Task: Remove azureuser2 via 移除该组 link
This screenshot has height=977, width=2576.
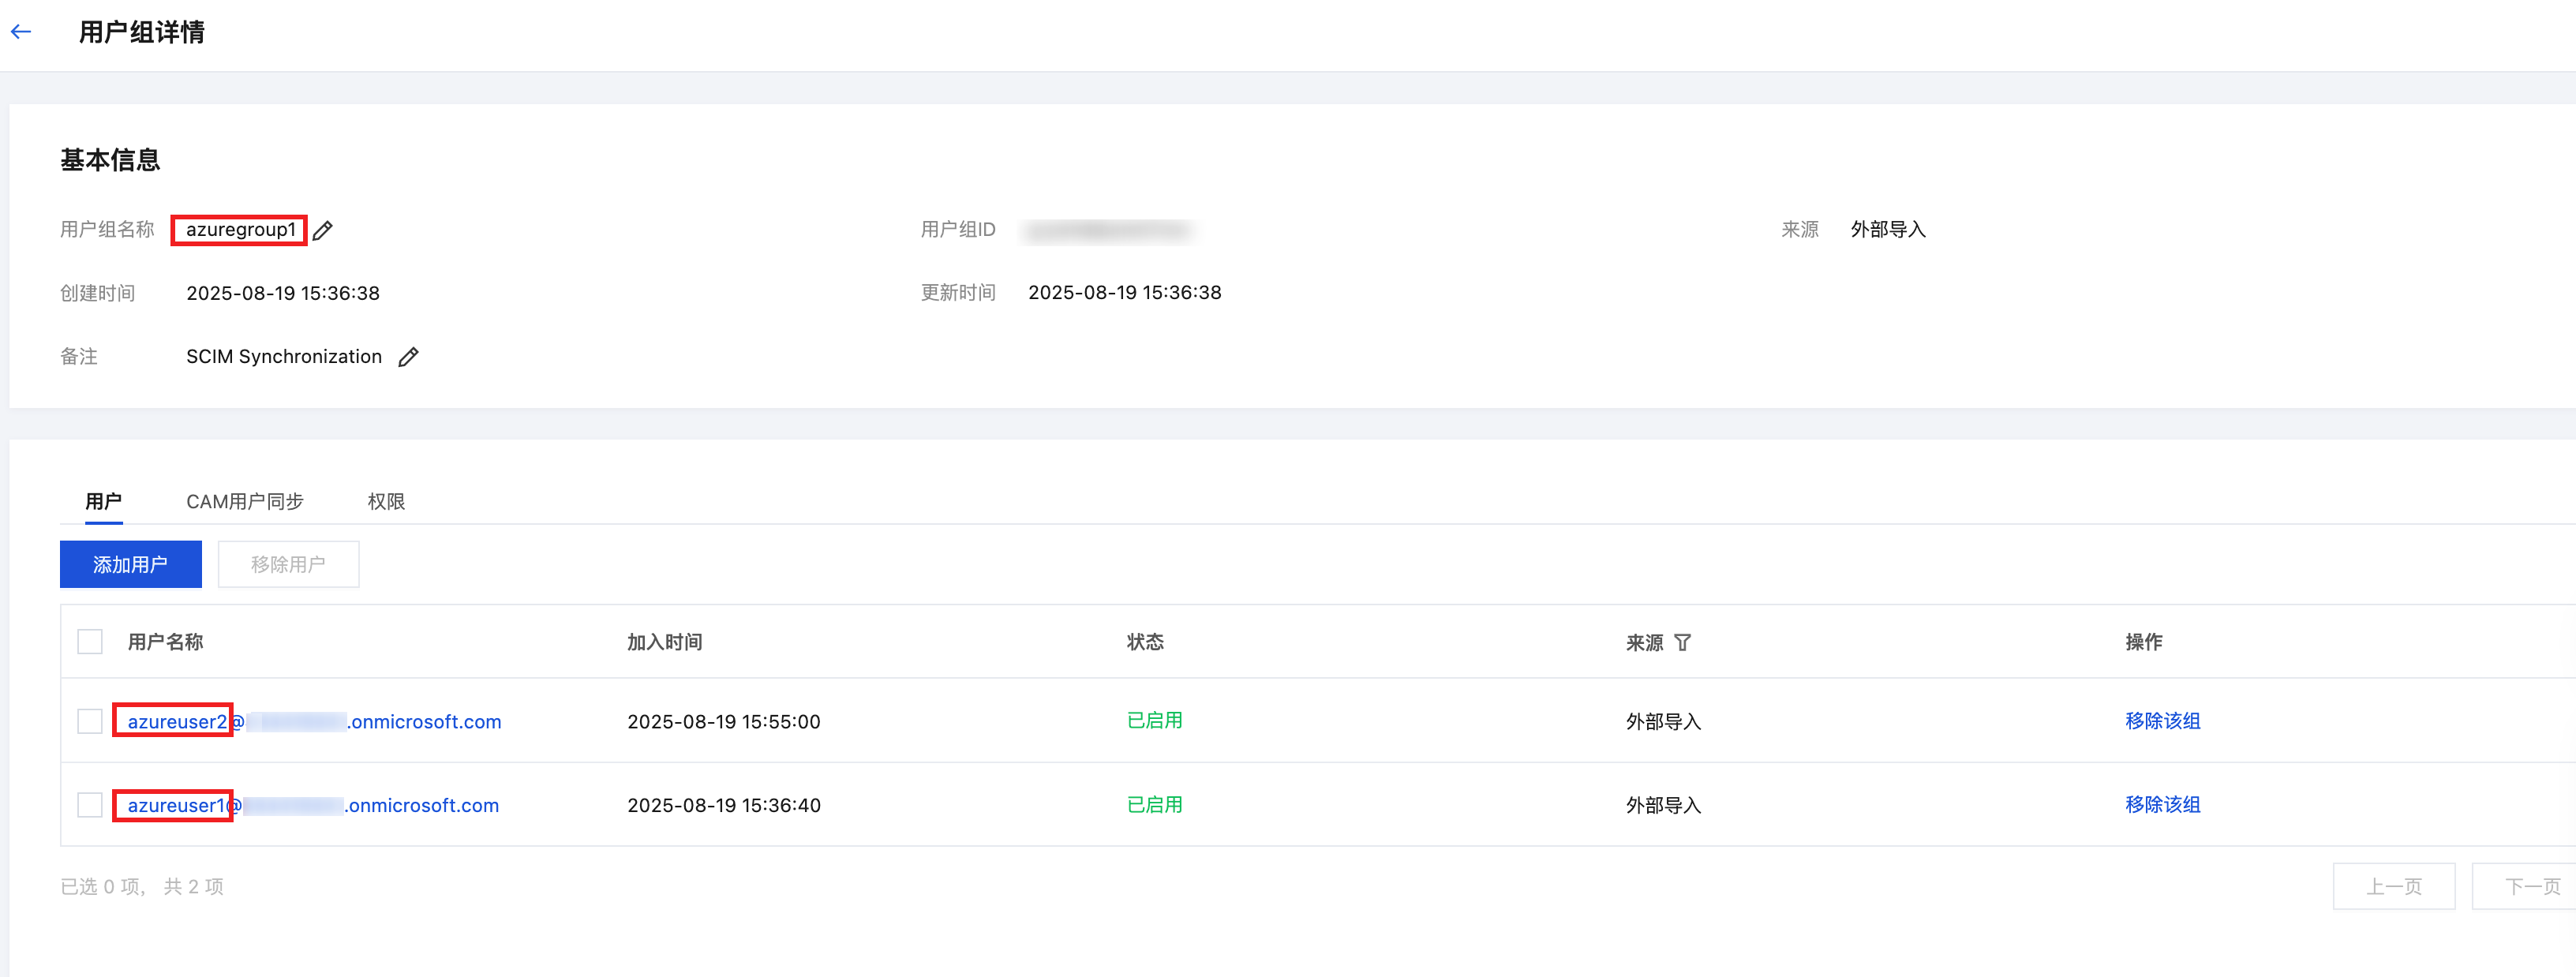Action: pyautogui.click(x=2162, y=721)
